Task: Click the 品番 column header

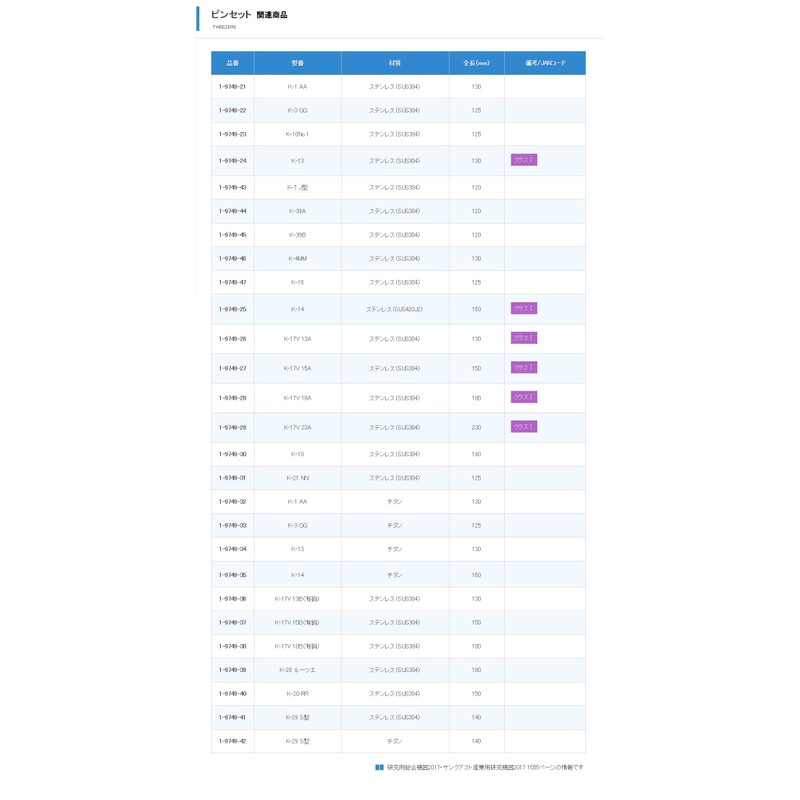Action: (x=233, y=63)
